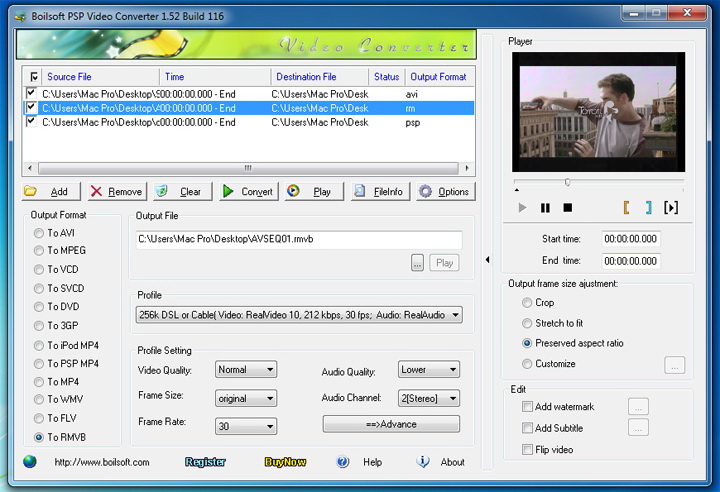Set the start mark bracket in player

(x=626, y=208)
